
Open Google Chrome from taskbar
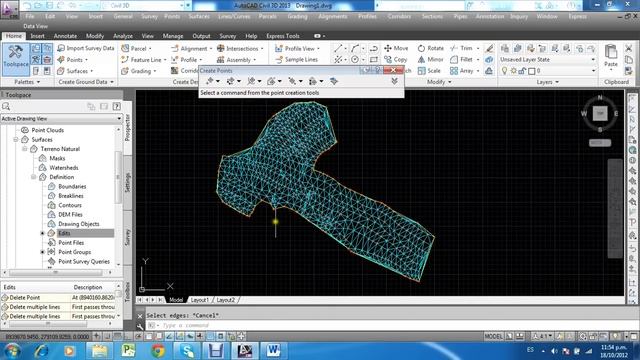[x=158, y=351]
